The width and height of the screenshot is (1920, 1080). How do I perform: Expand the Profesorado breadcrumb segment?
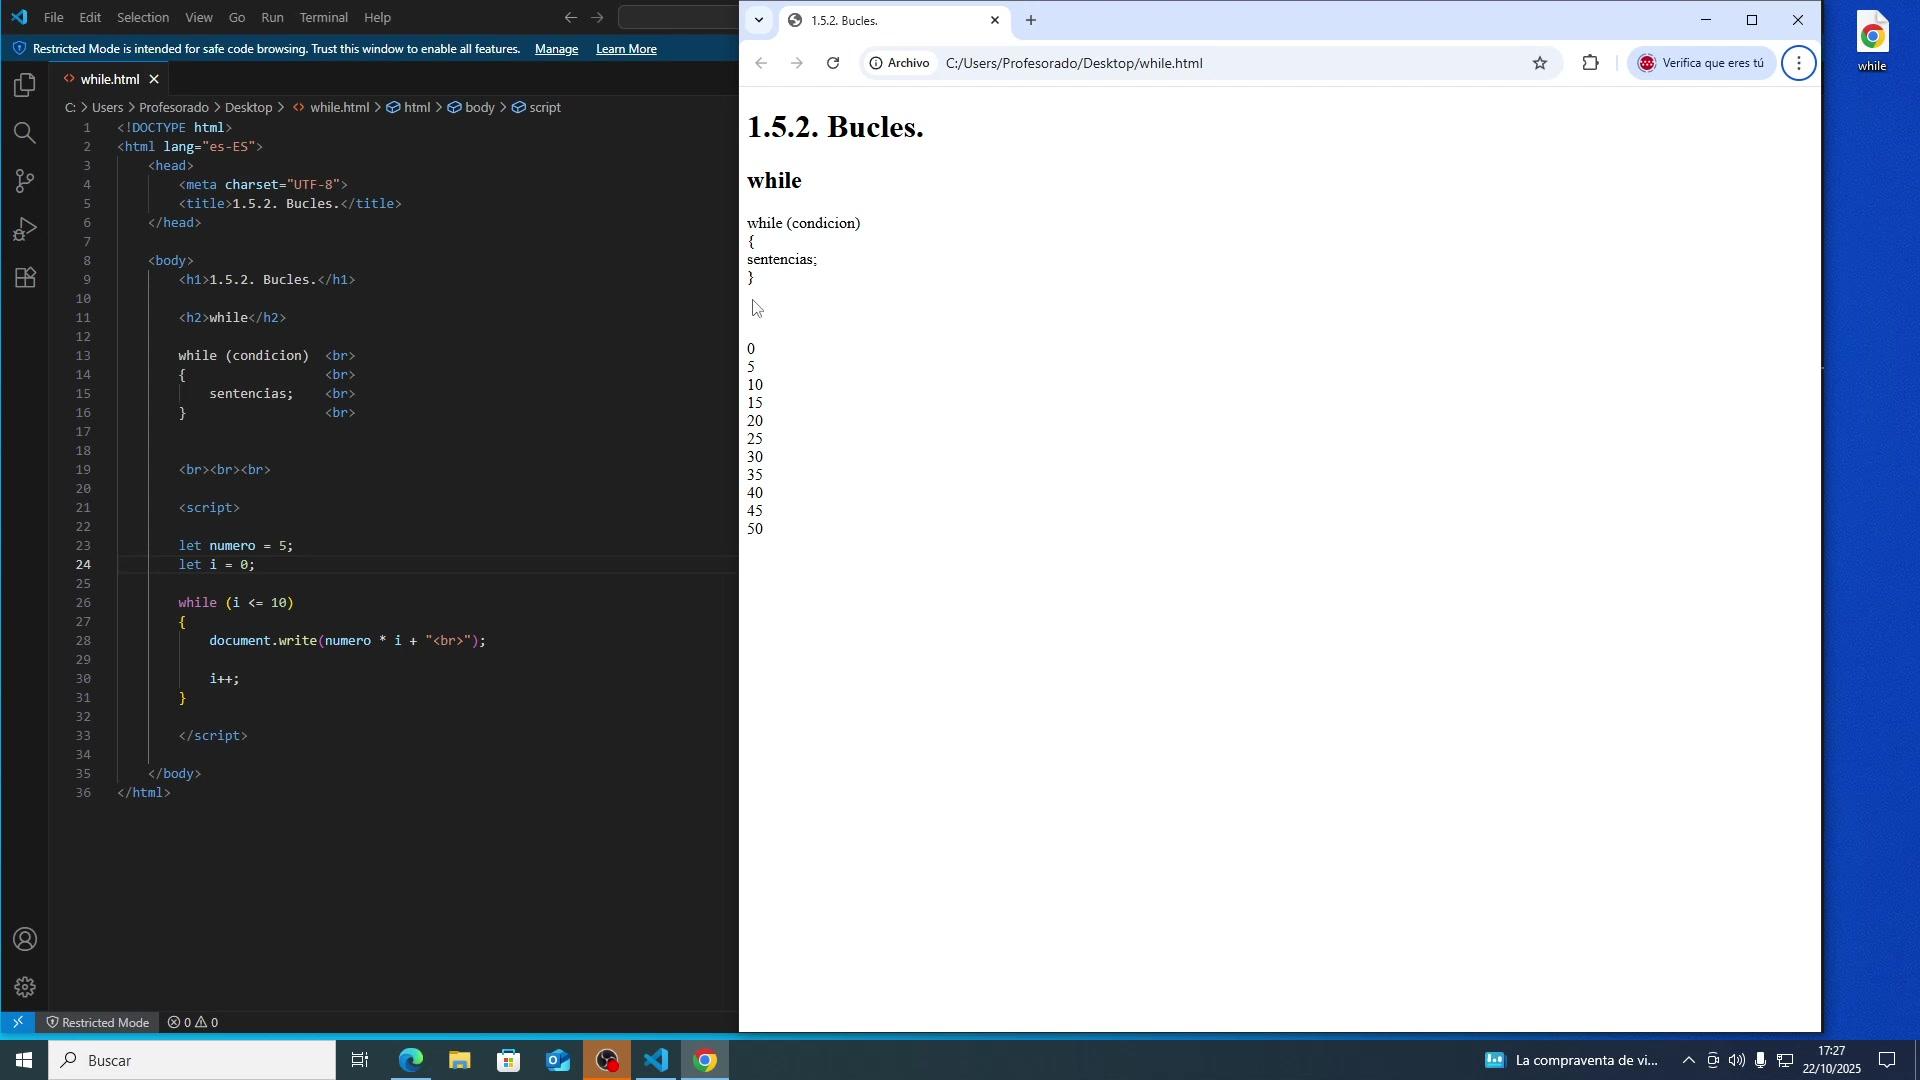point(174,107)
